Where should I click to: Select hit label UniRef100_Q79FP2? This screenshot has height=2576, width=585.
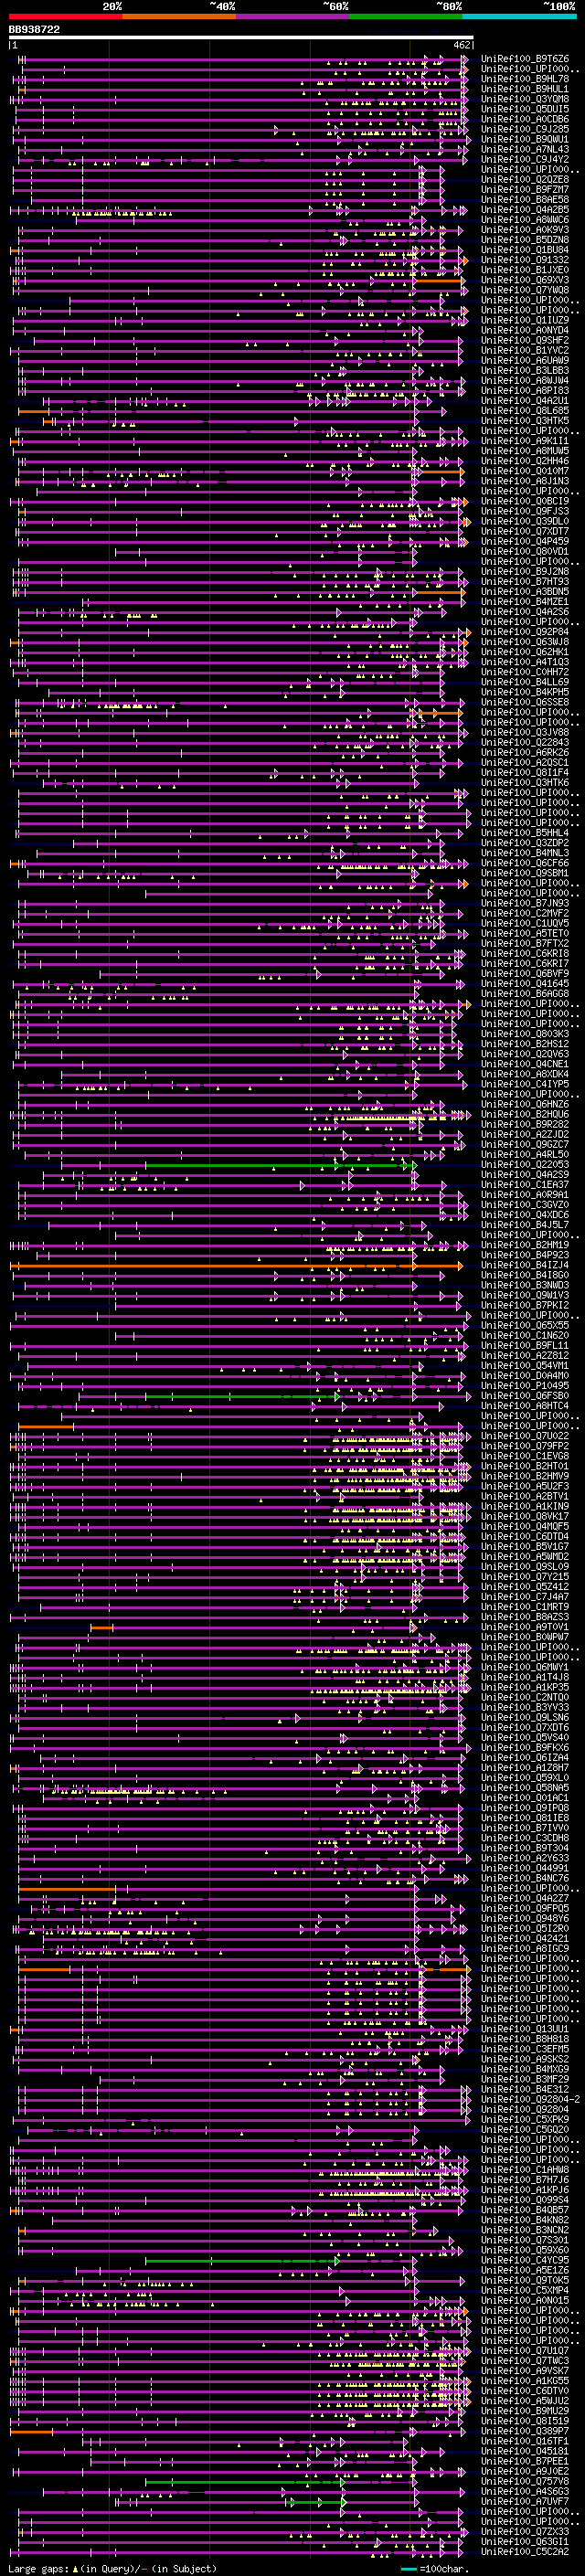[x=524, y=1446]
